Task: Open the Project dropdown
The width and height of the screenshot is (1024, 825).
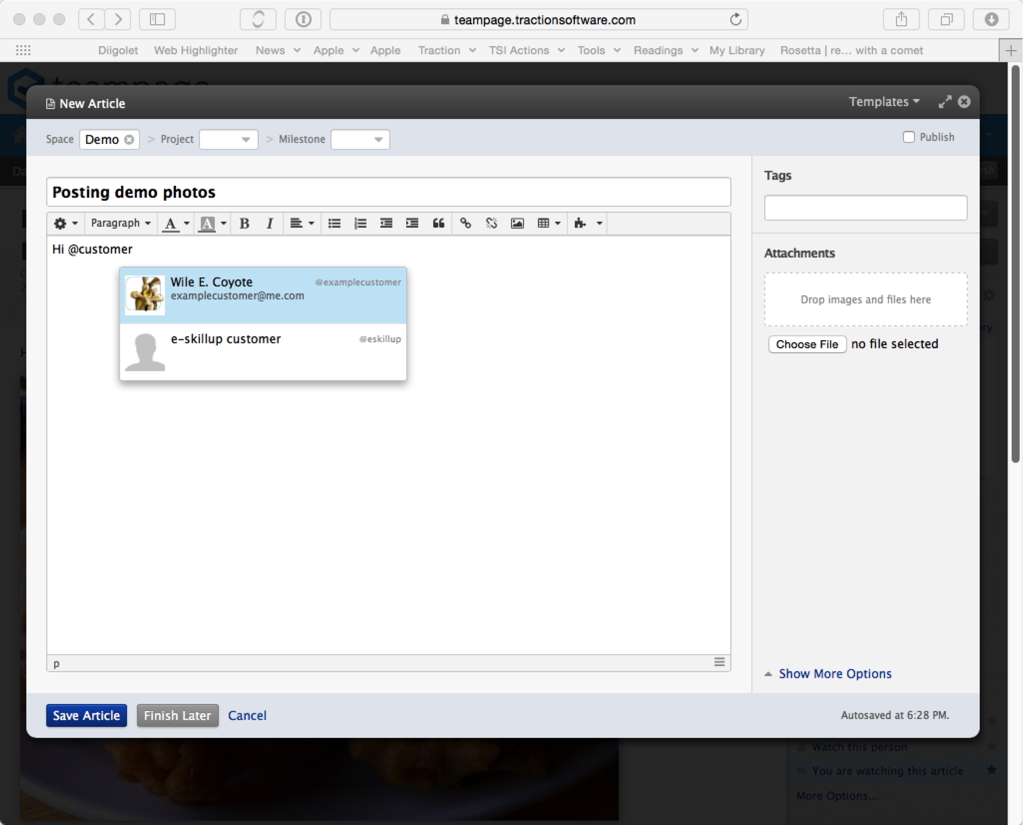Action: pyautogui.click(x=229, y=140)
